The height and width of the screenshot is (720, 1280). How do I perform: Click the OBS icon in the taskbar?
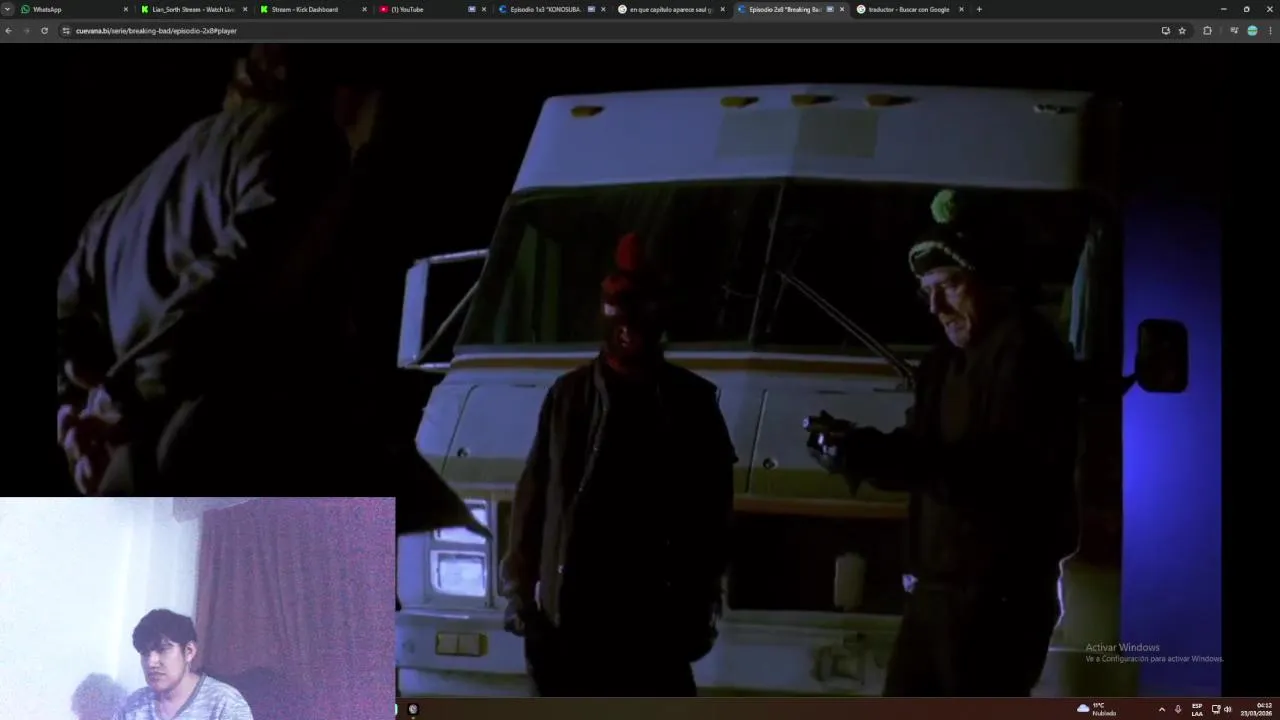[x=413, y=709]
